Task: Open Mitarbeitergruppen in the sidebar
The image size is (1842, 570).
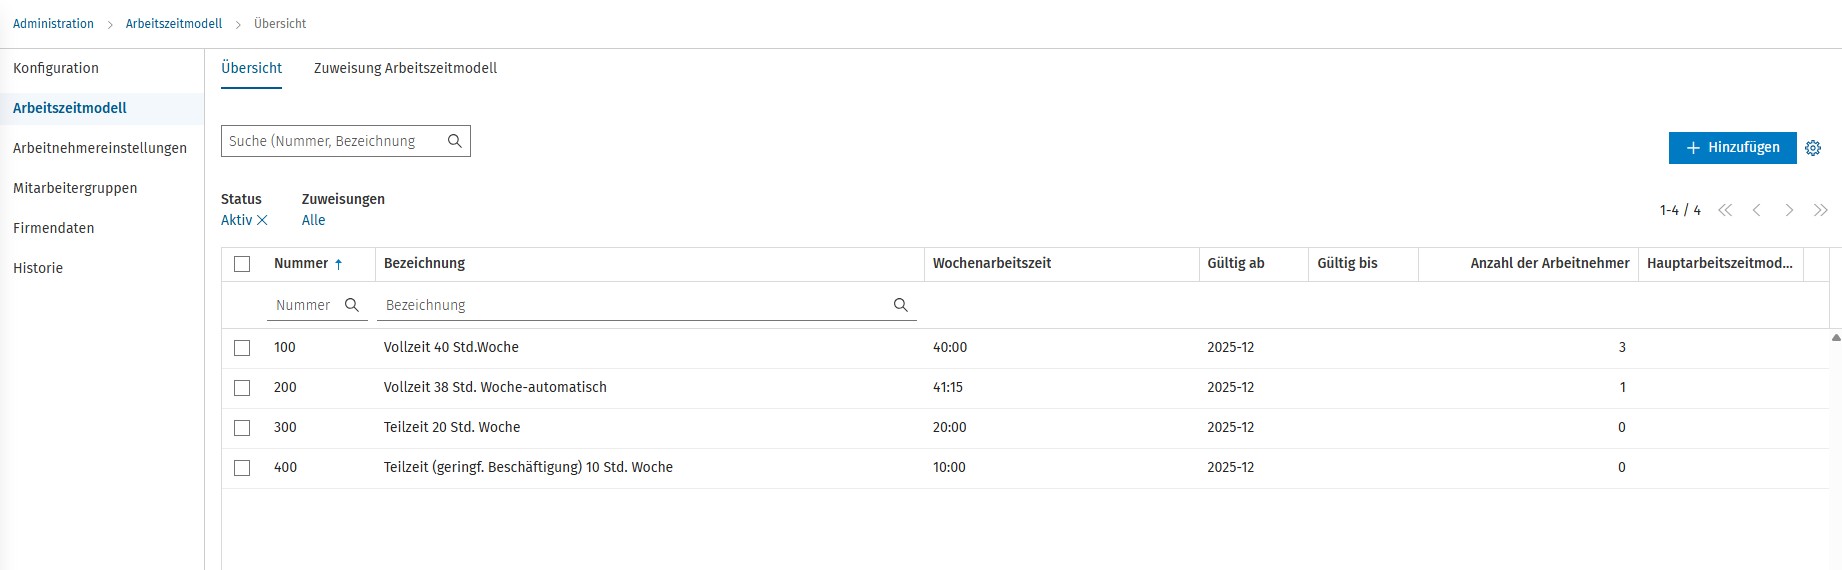Action: (x=75, y=188)
